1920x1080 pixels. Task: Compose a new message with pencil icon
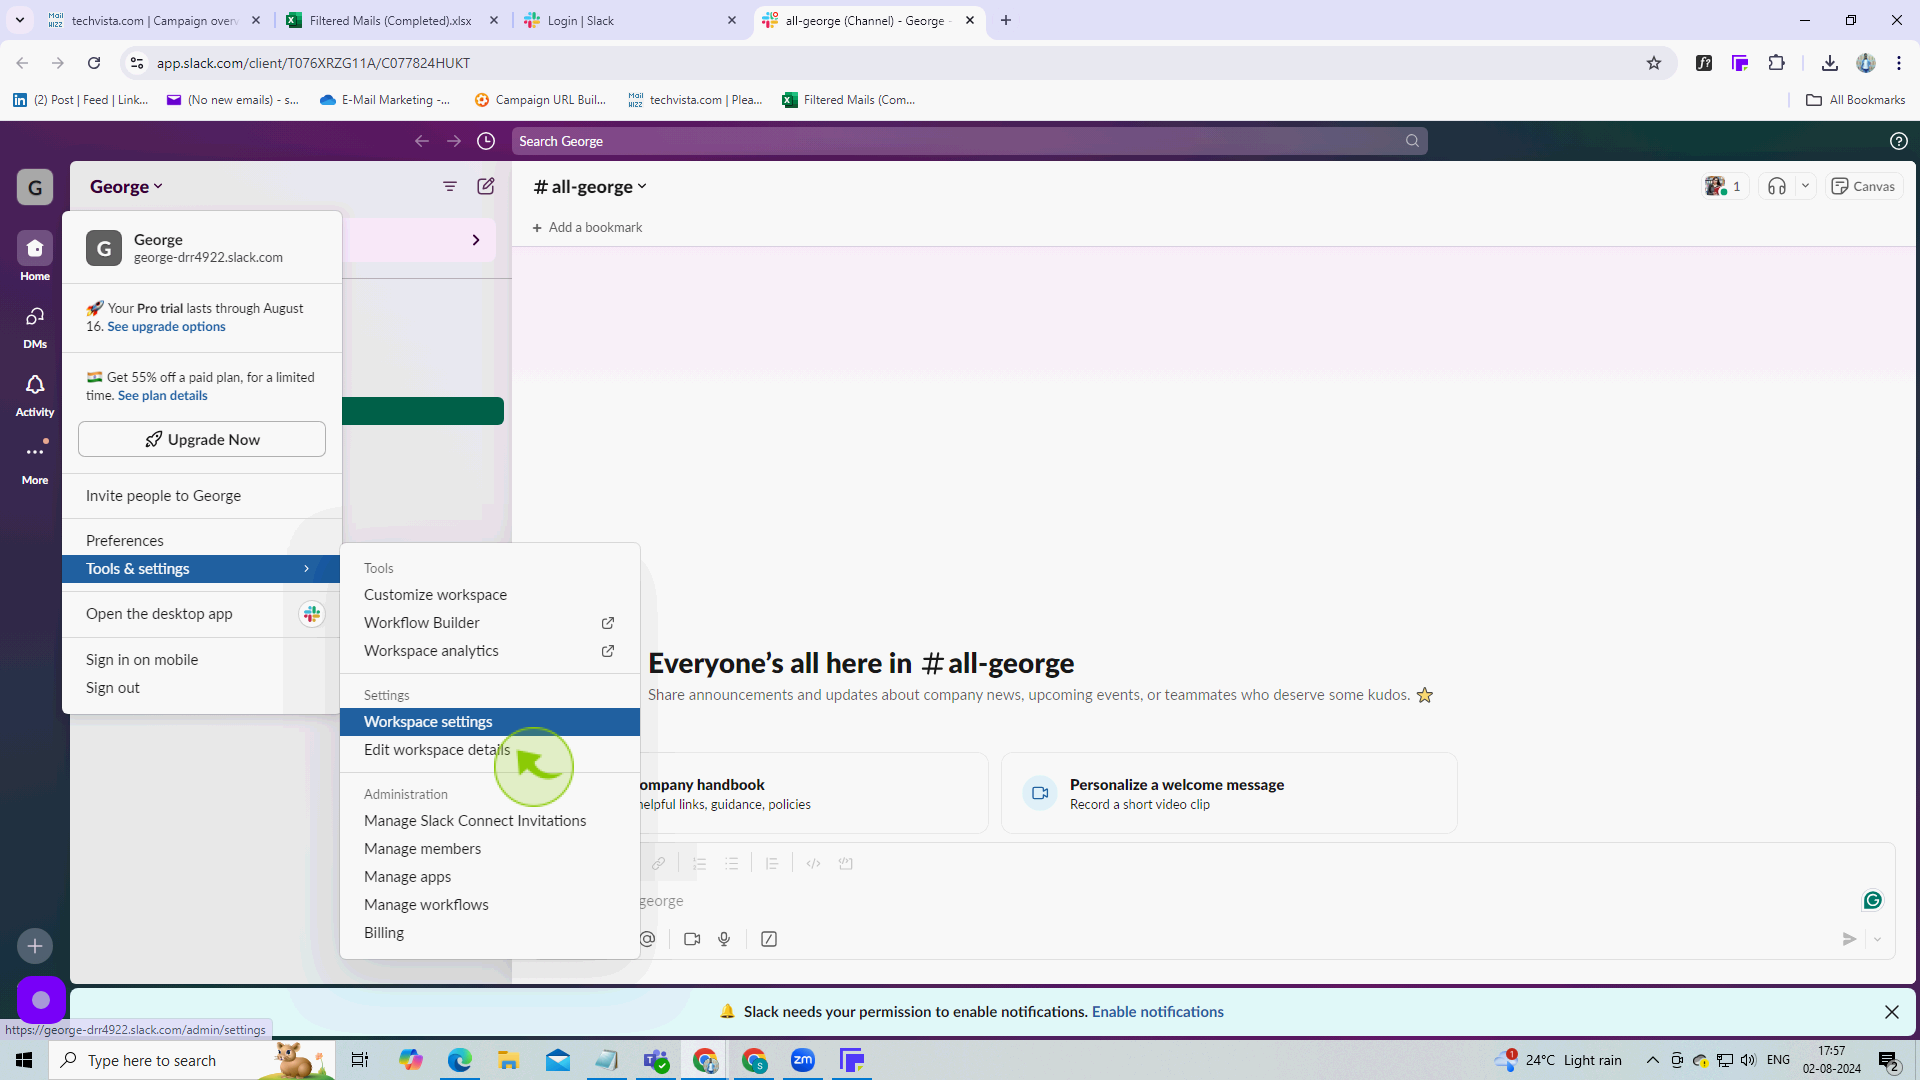click(x=486, y=187)
